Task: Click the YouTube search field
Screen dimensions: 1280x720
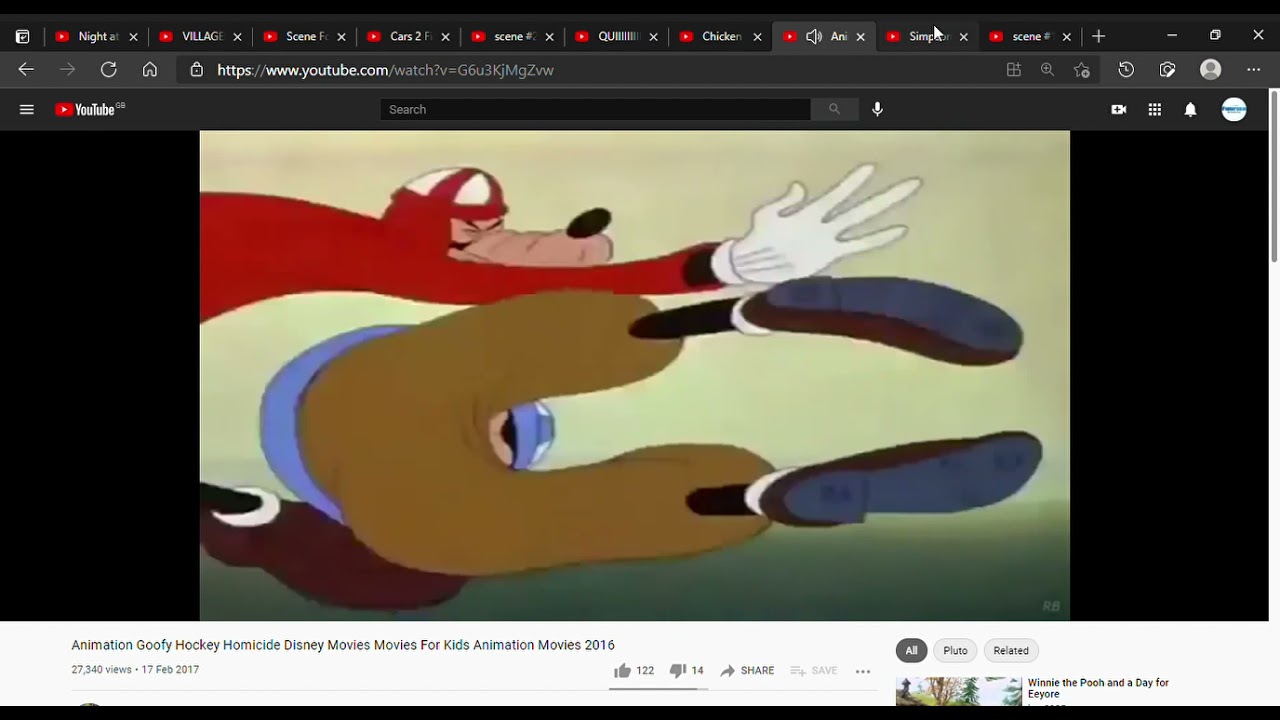Action: tap(595, 110)
